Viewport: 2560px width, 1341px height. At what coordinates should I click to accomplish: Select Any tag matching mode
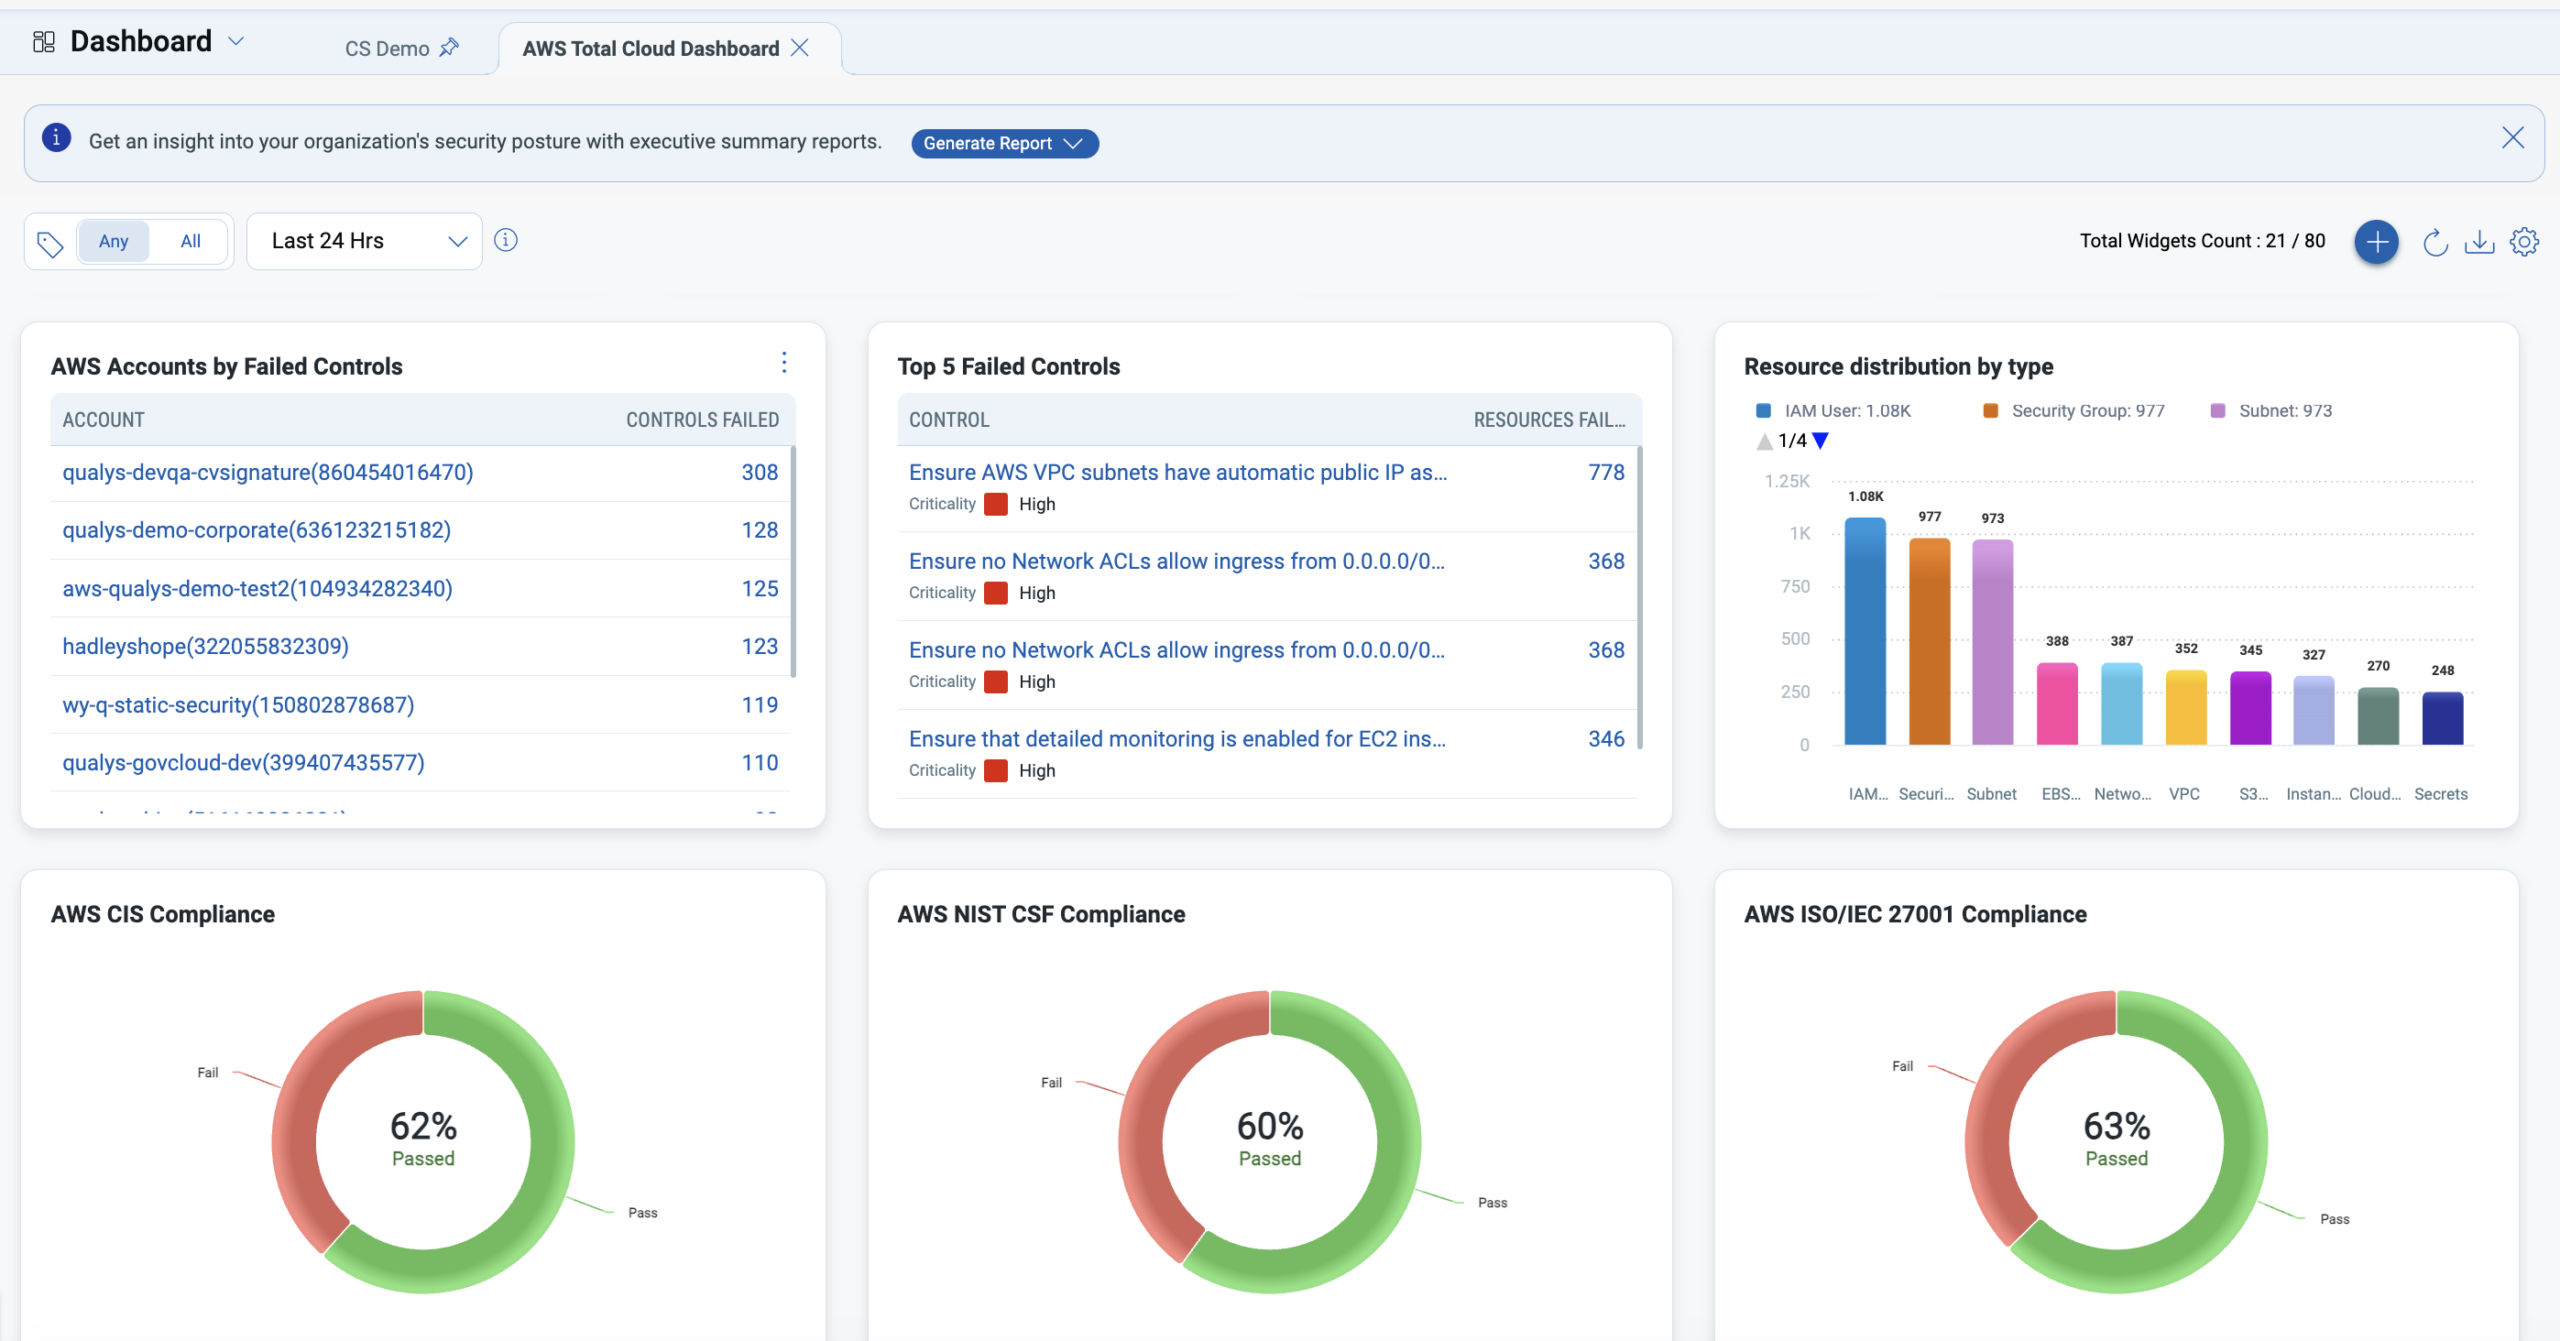click(x=114, y=241)
